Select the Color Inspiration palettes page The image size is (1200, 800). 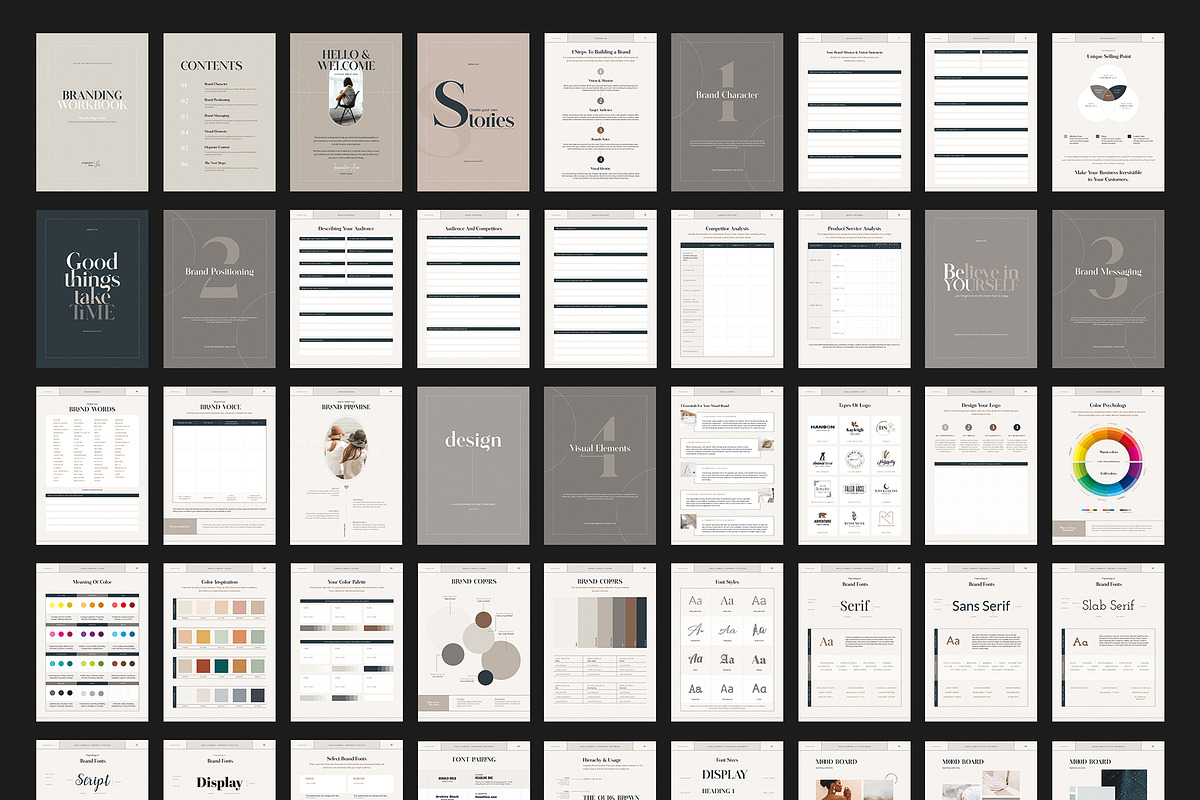pos(220,642)
